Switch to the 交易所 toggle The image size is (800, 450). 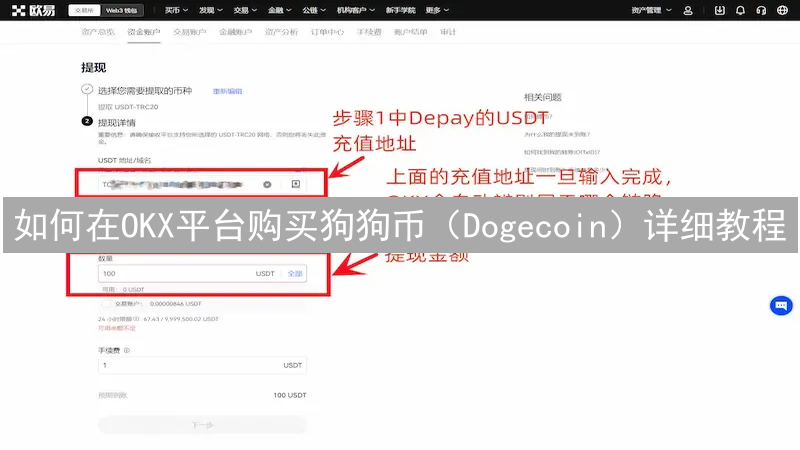pos(84,10)
